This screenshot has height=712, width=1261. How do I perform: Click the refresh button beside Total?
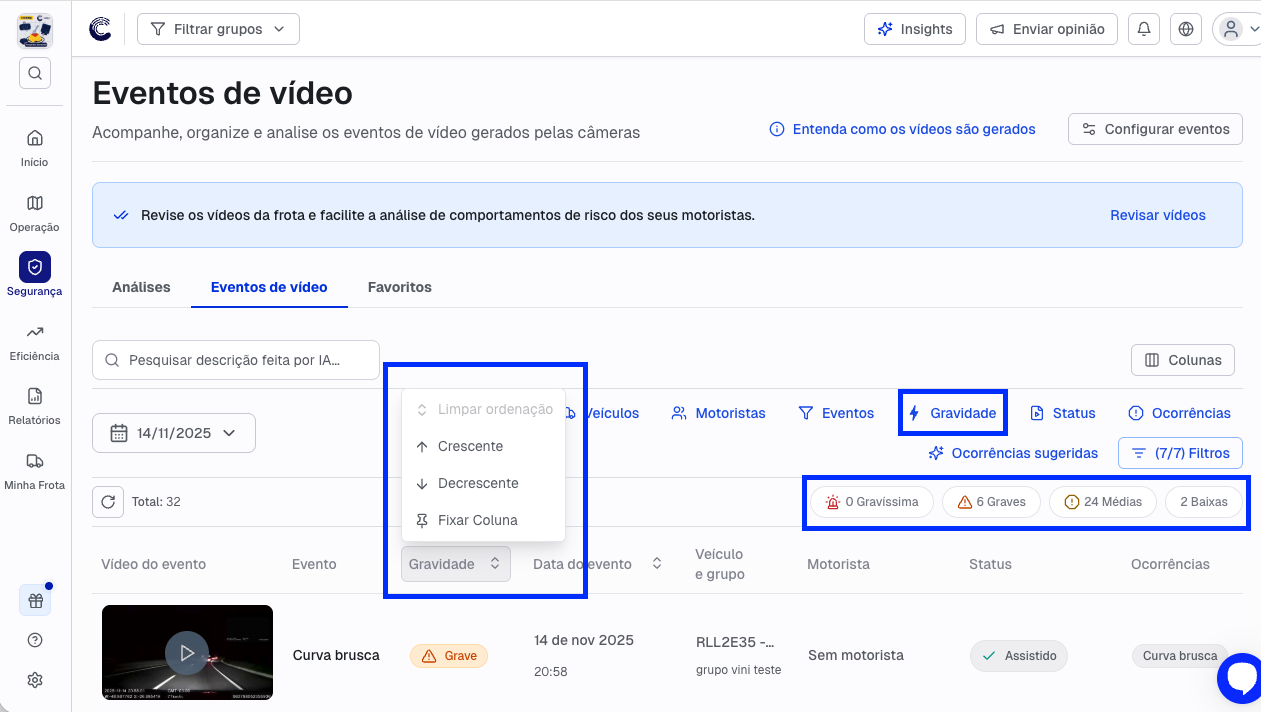pyautogui.click(x=108, y=502)
